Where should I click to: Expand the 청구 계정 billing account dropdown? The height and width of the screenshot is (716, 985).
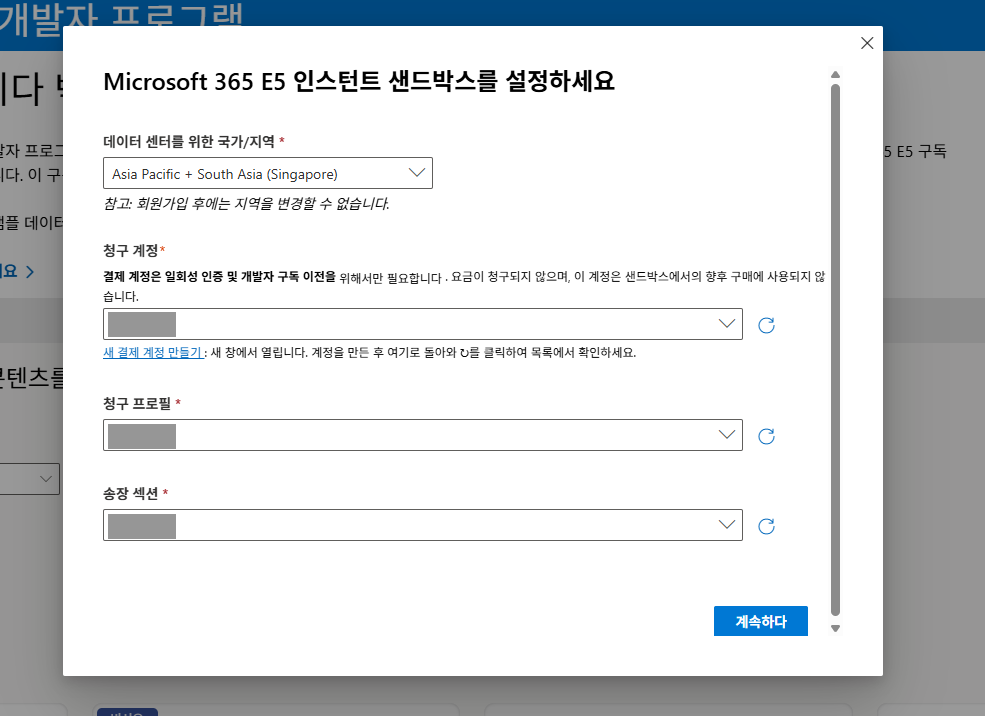tap(423, 324)
